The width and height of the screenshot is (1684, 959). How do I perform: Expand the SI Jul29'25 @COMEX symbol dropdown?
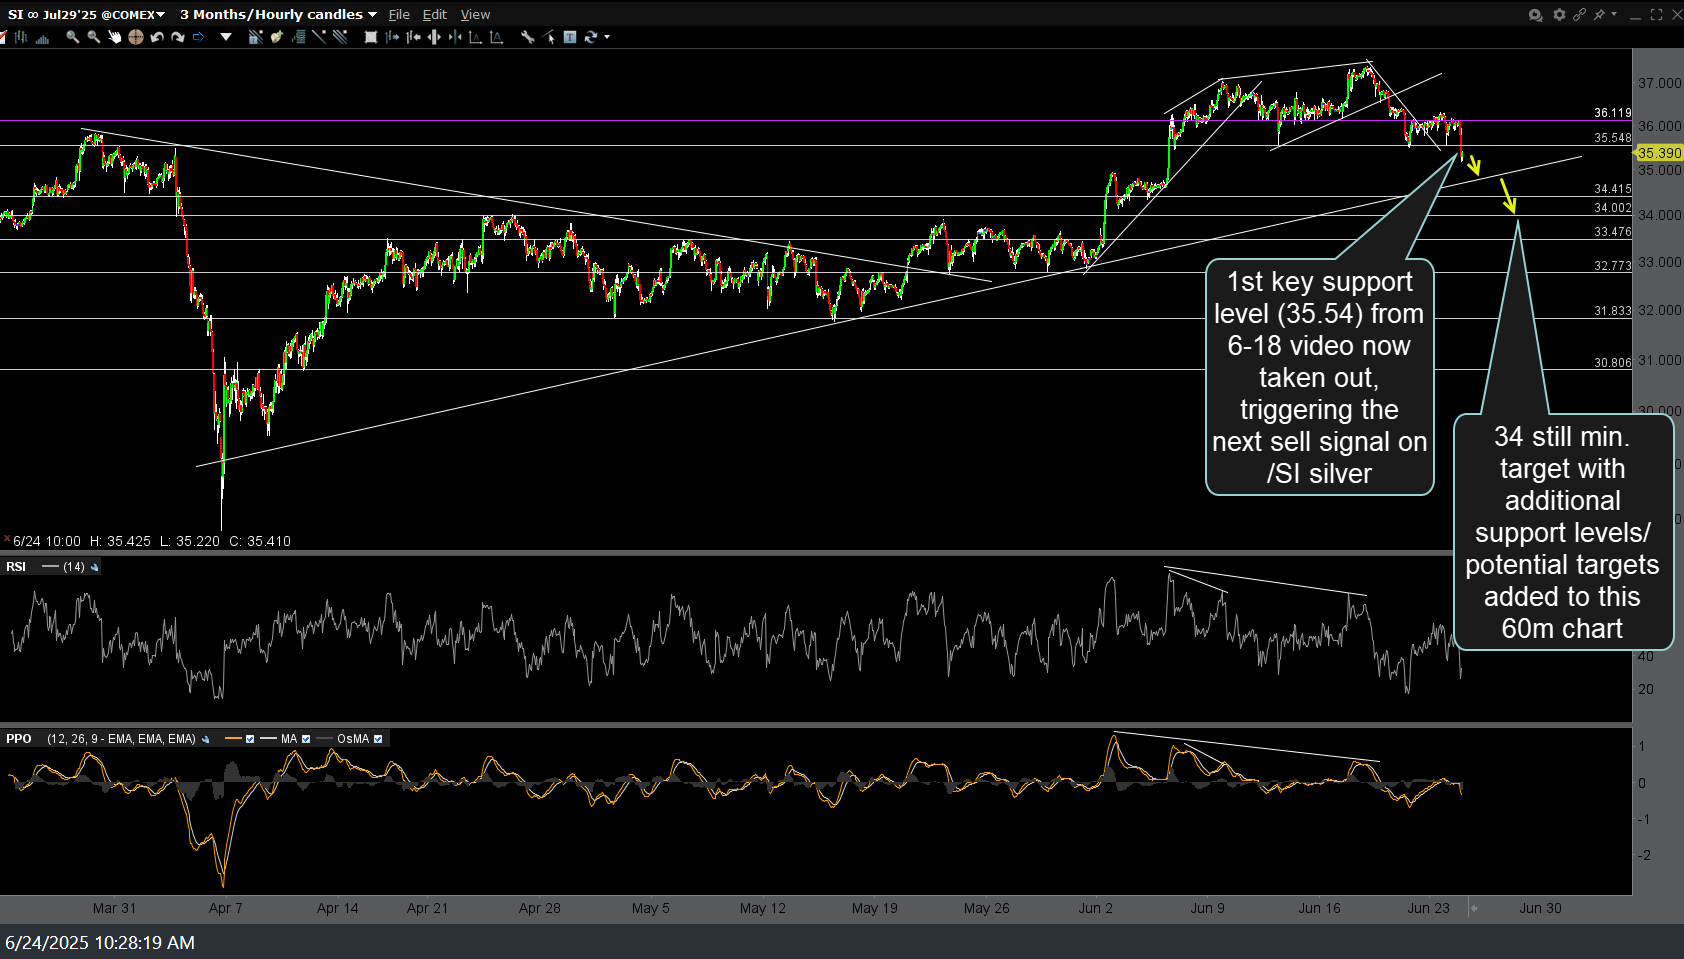tap(160, 15)
